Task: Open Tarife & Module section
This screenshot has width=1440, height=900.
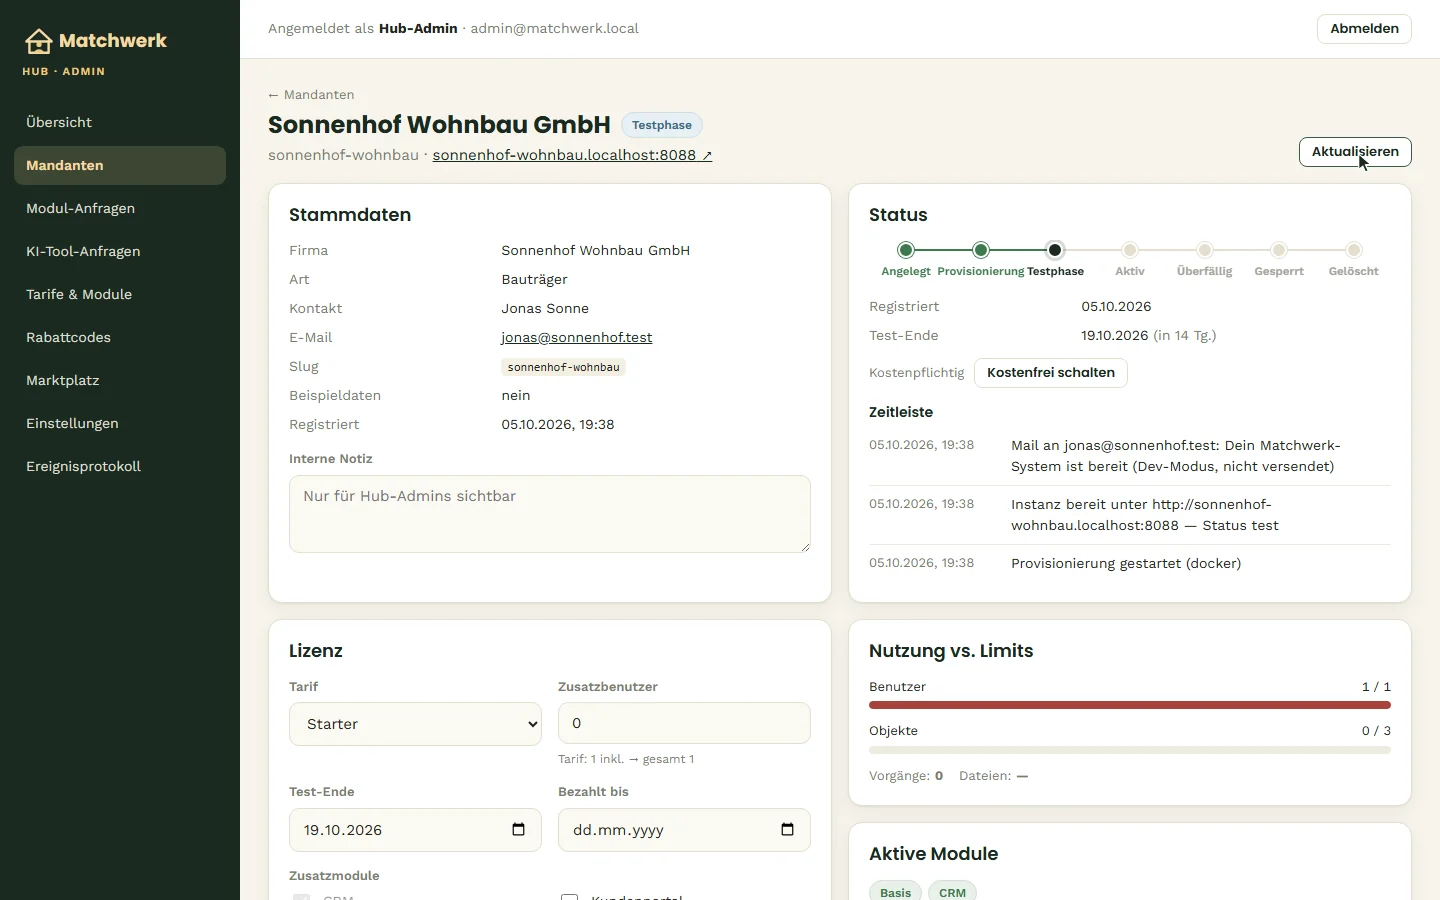Action: [x=120, y=294]
